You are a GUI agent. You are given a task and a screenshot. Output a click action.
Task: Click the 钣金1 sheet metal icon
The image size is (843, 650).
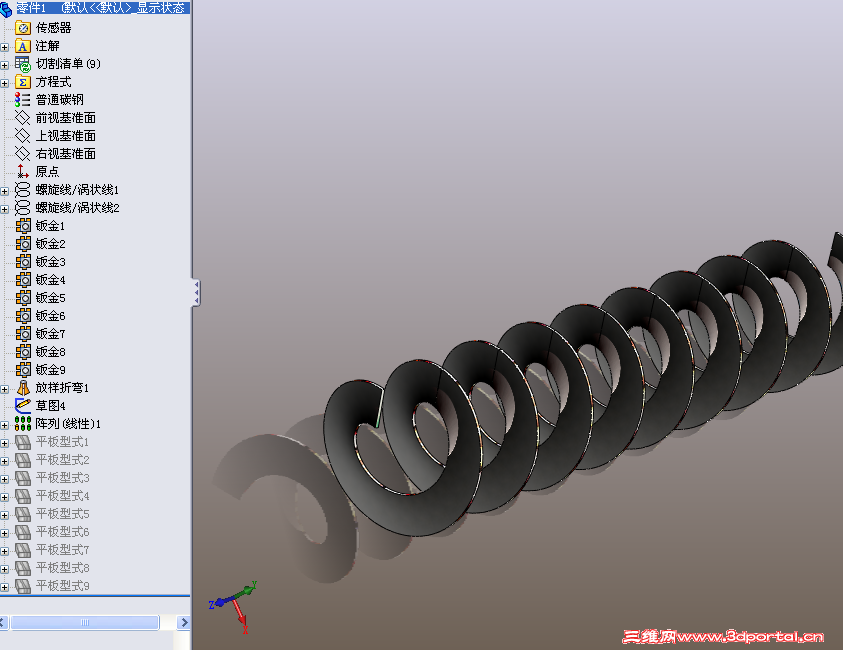pyautogui.click(x=23, y=226)
